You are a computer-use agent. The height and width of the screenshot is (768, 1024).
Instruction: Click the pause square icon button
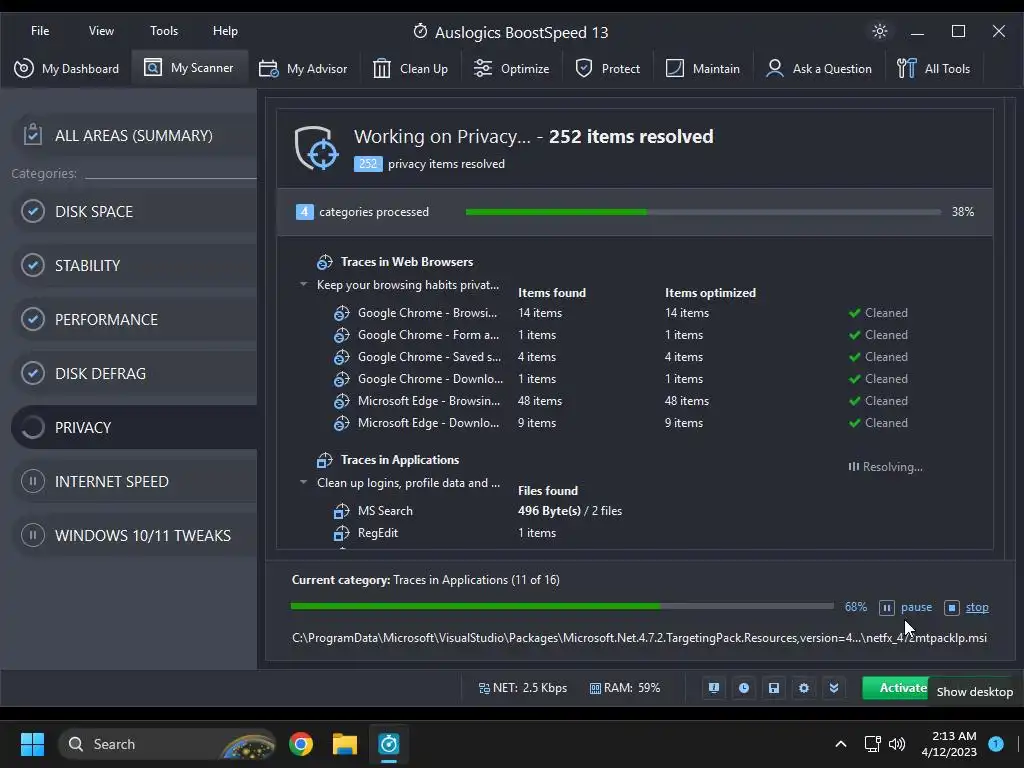tap(886, 608)
